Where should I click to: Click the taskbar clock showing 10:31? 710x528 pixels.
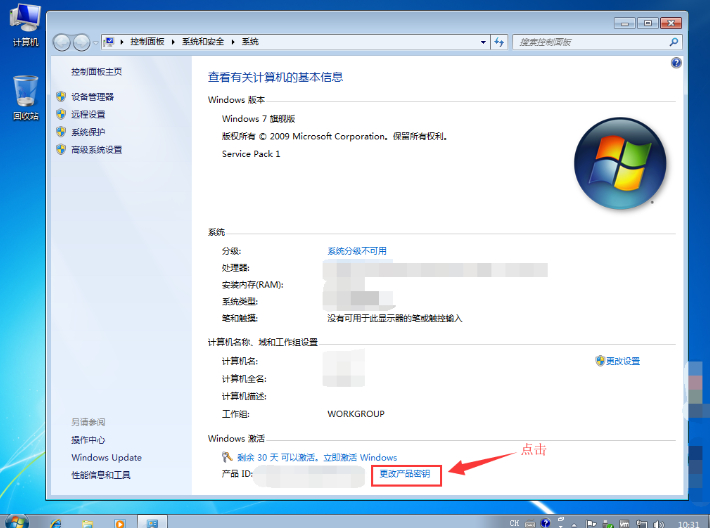pyautogui.click(x=688, y=524)
